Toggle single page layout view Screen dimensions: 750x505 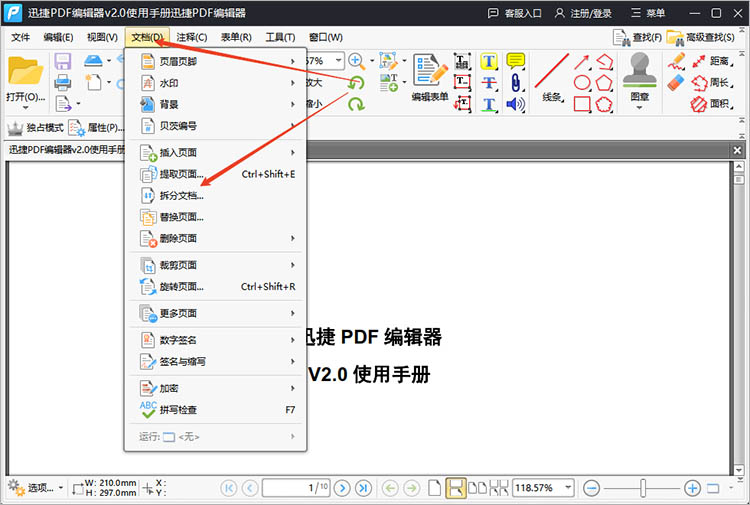tap(434, 488)
